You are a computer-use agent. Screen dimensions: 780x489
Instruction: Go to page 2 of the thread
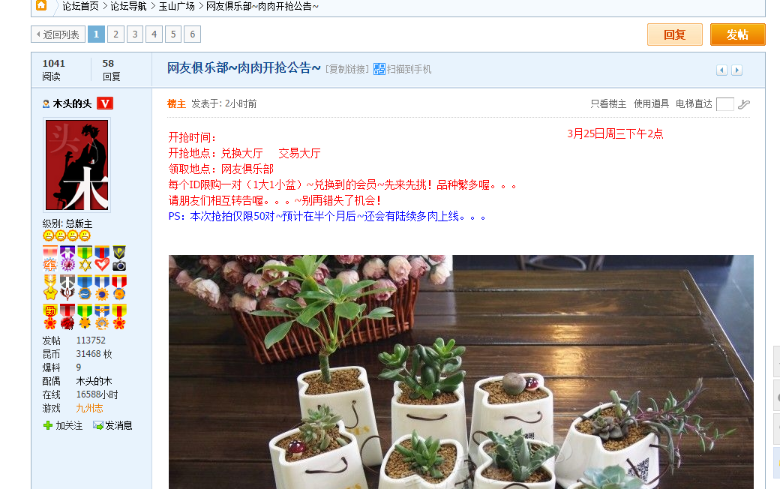[116, 34]
